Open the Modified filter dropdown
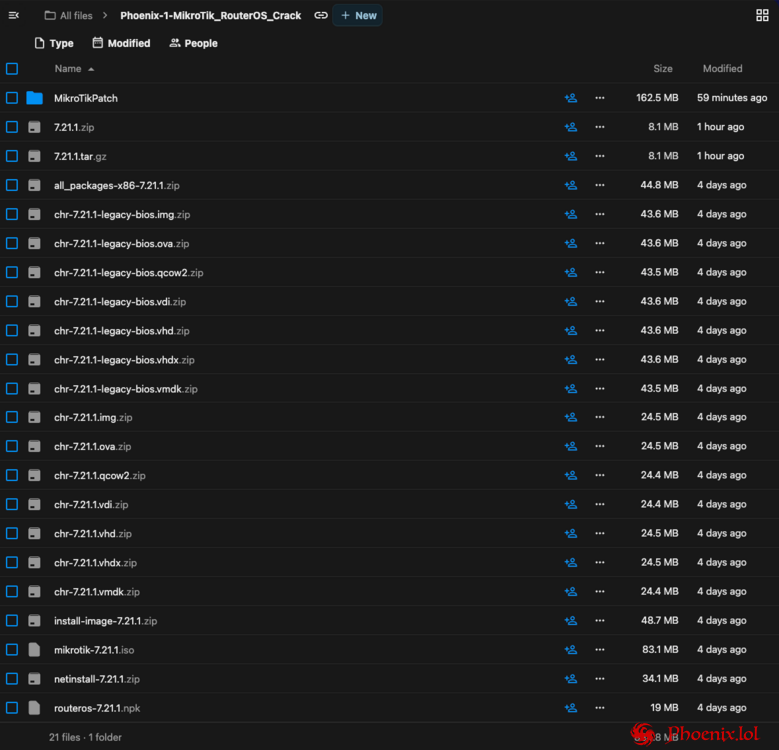 [121, 43]
